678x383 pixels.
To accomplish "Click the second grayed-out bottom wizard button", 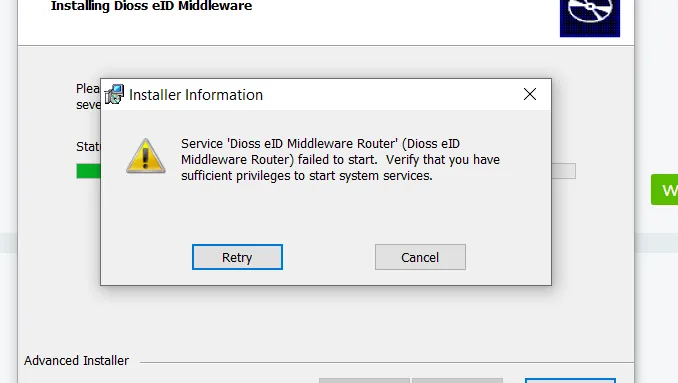I will 457,380.
